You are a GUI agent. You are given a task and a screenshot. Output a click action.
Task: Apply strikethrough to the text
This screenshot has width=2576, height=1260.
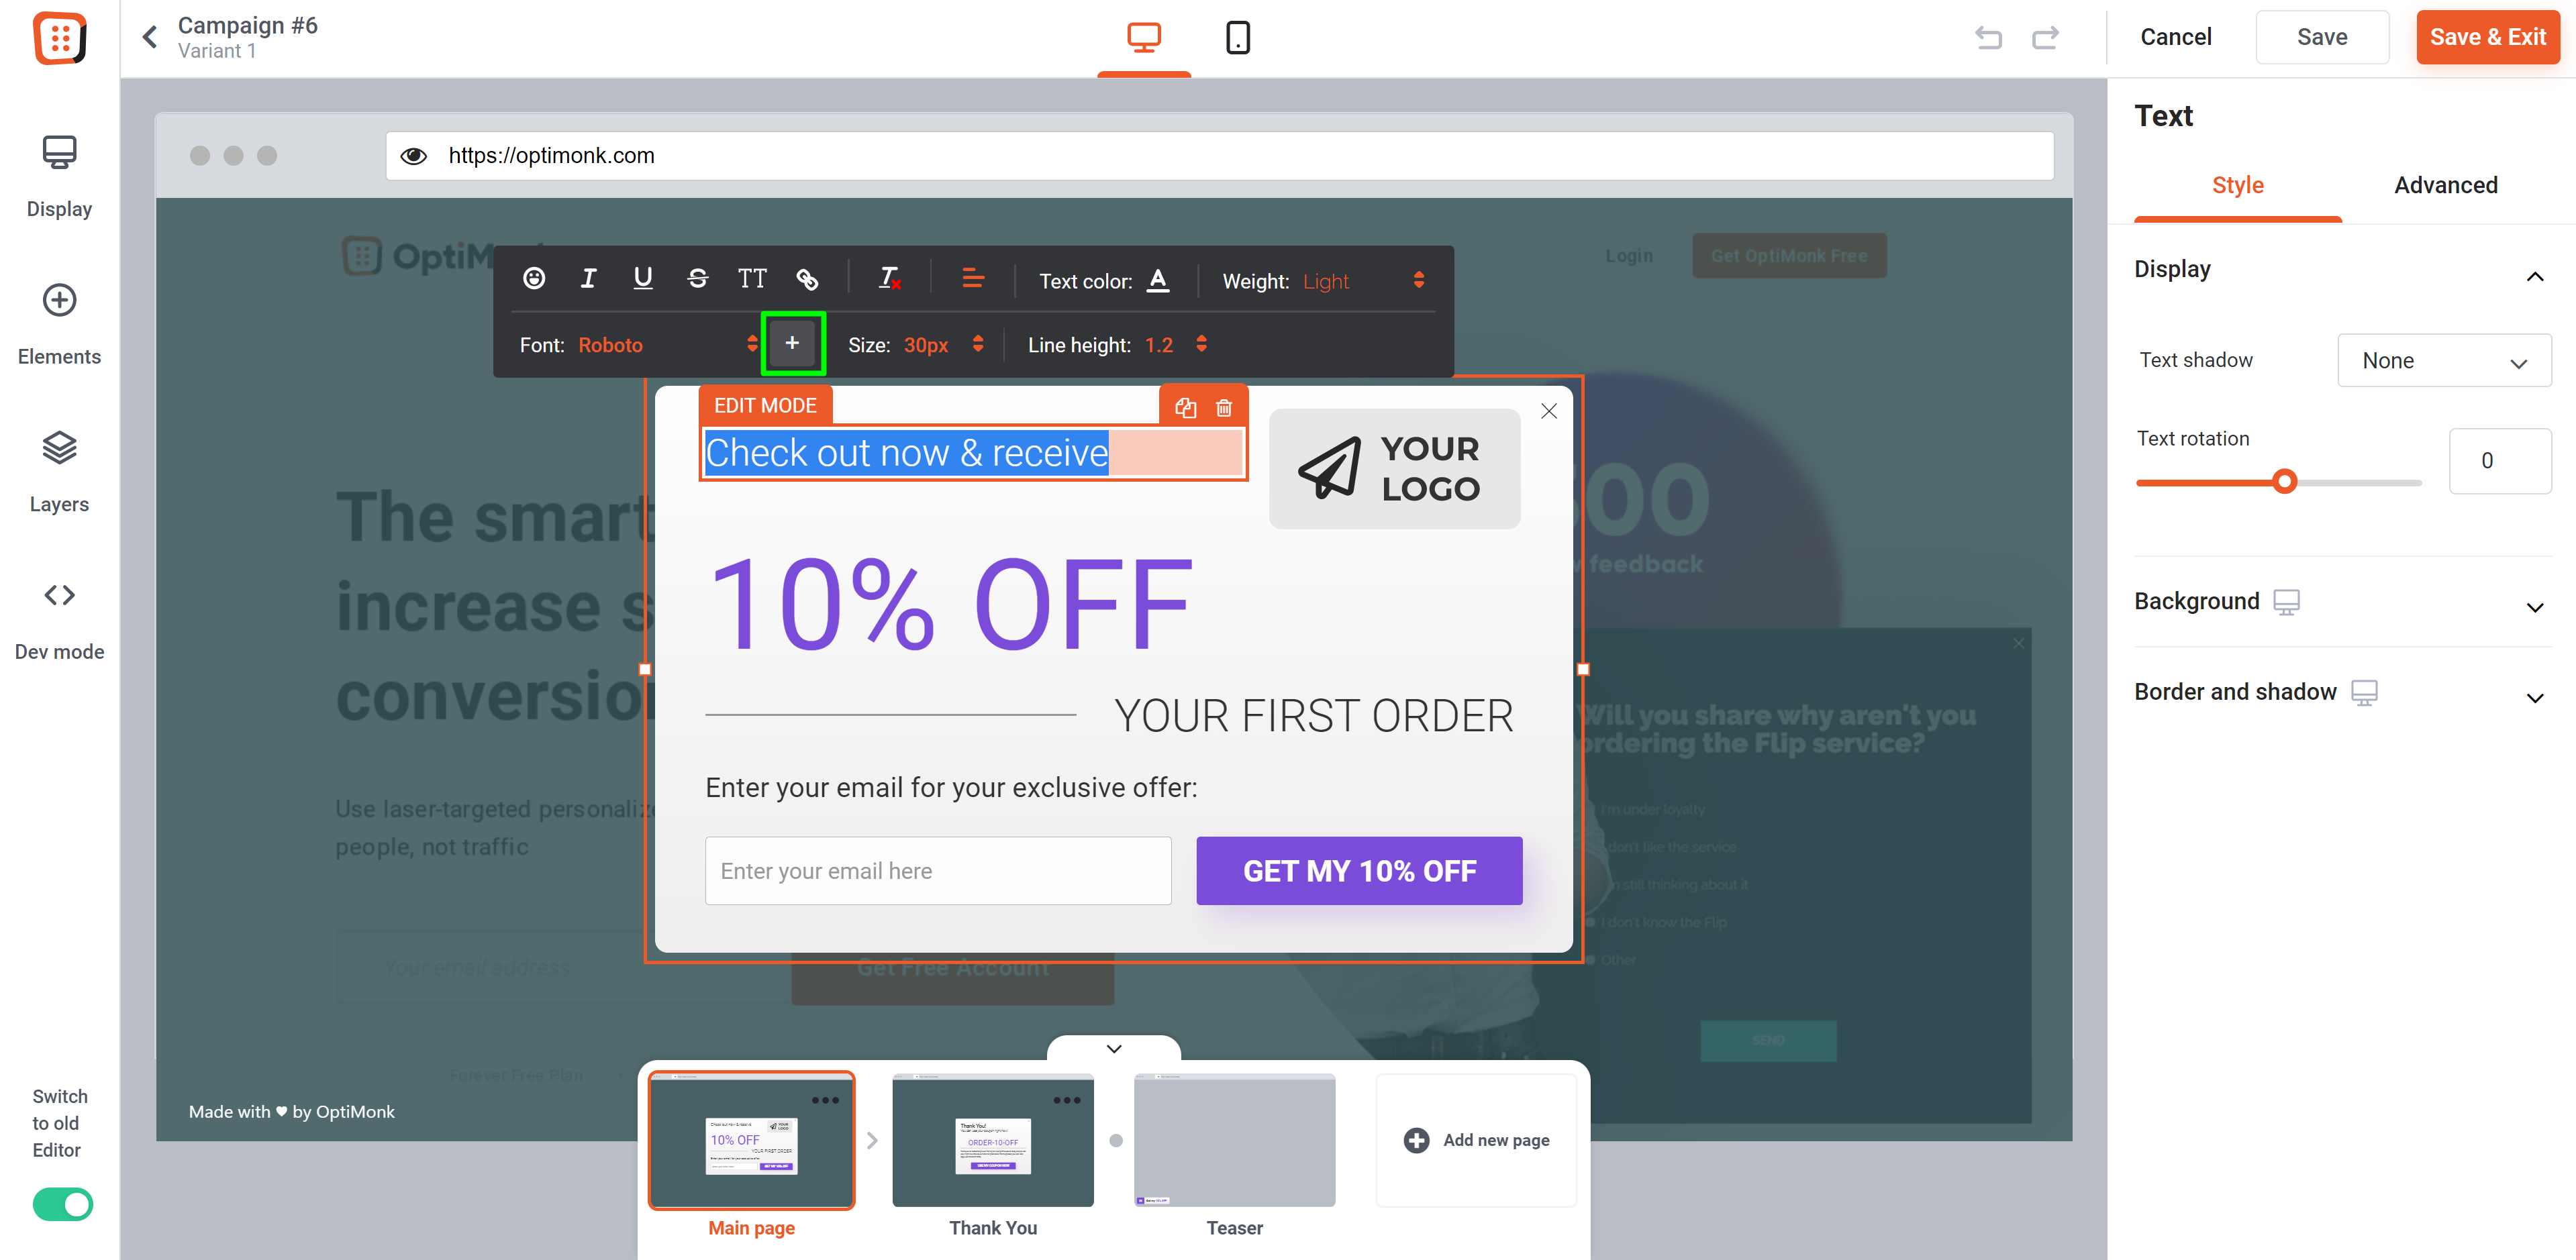[x=698, y=279]
